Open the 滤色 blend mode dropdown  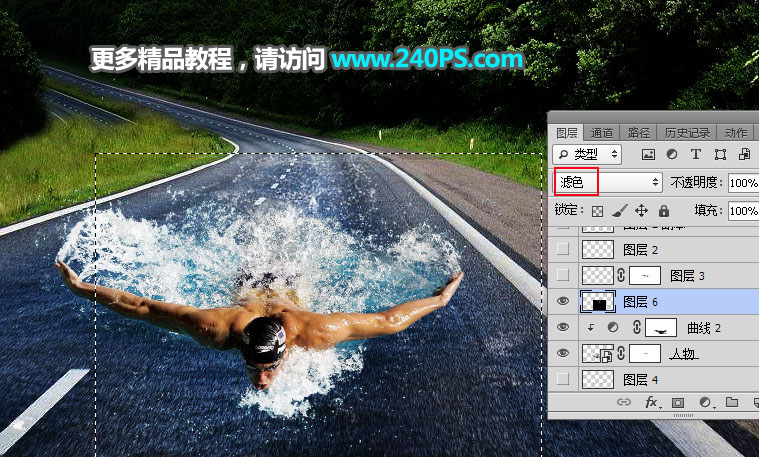click(609, 182)
